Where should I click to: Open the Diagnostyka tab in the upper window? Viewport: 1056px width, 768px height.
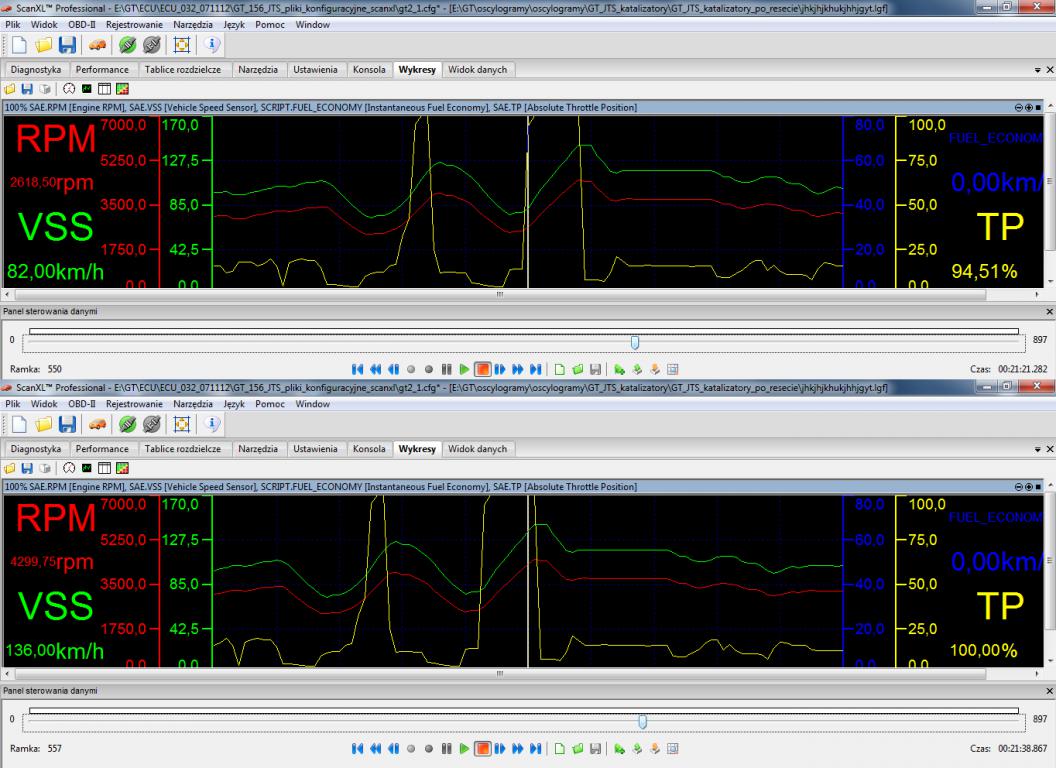pos(36,70)
